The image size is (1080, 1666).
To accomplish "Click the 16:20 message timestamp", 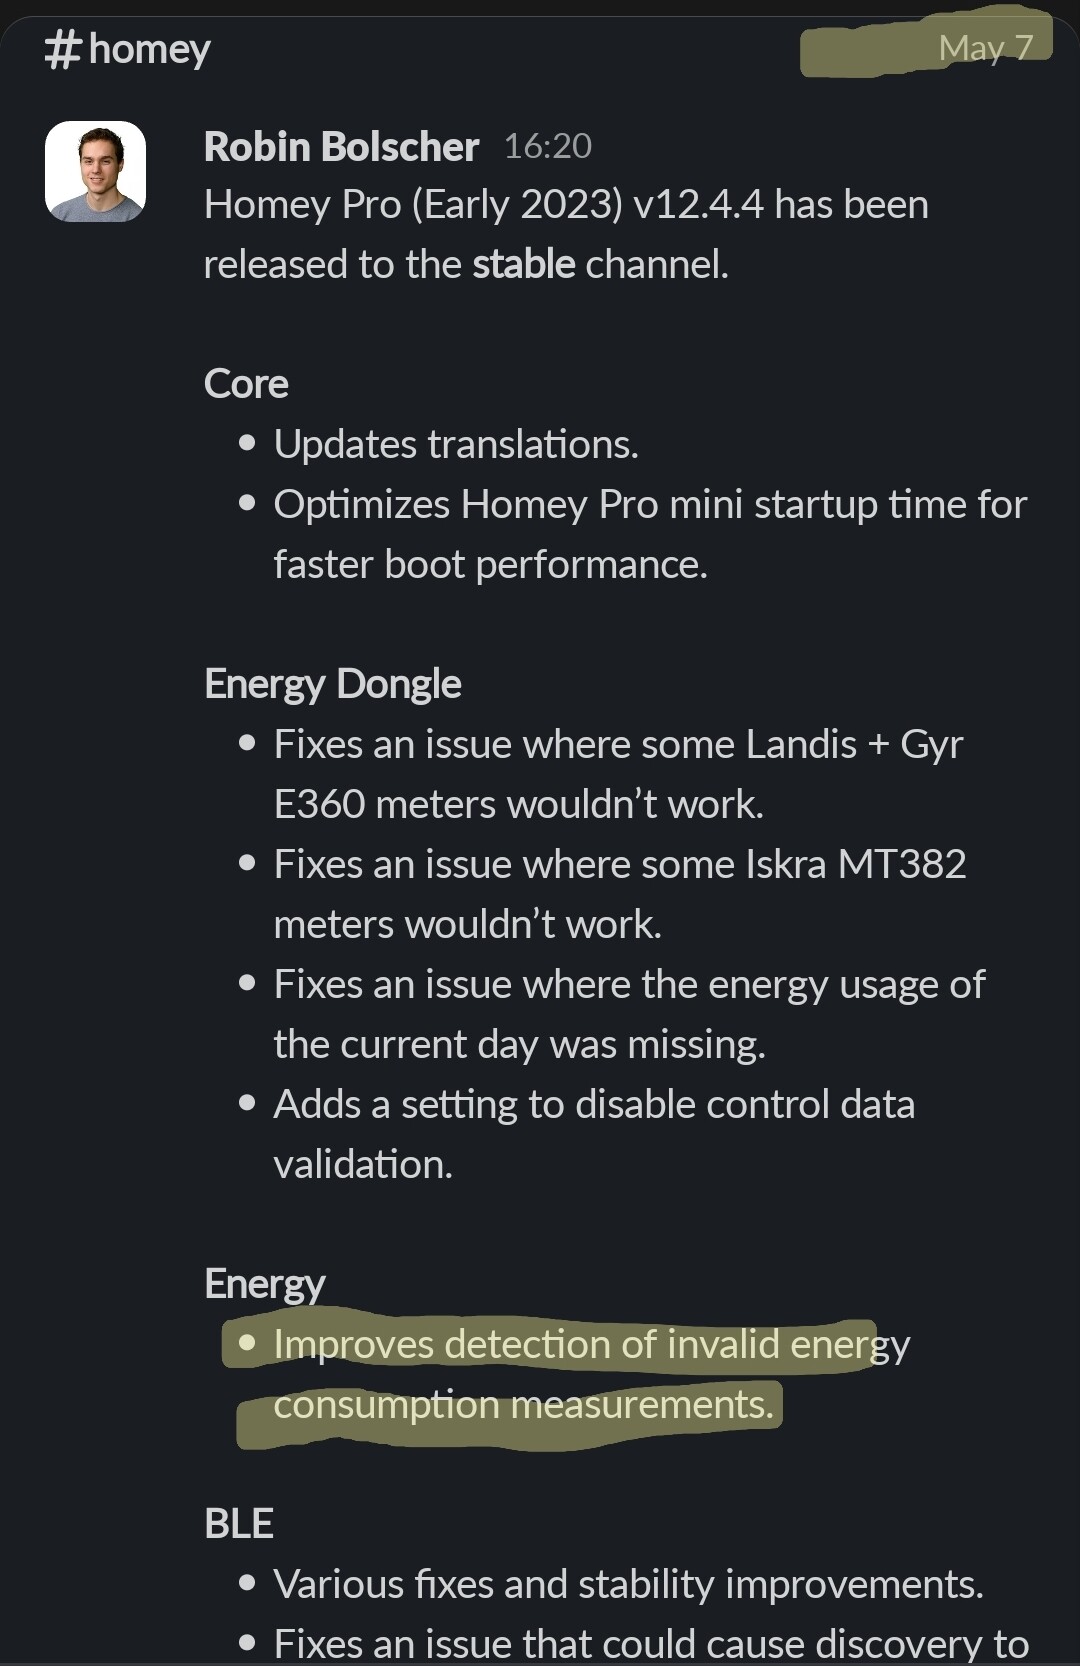I will [x=548, y=147].
